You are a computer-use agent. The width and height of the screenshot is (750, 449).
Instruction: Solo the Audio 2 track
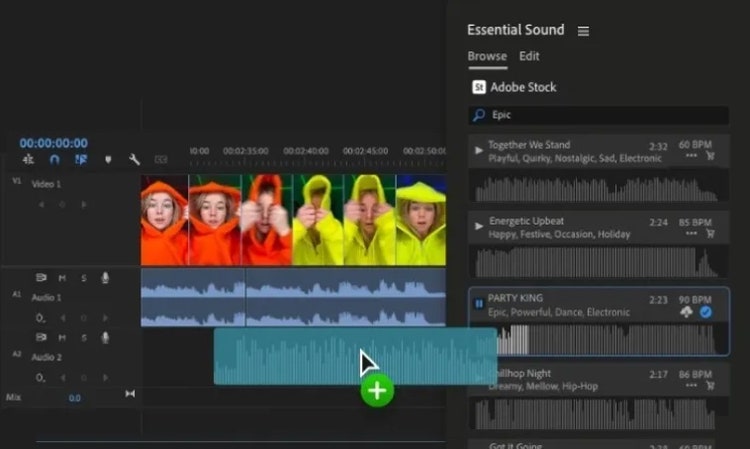(x=83, y=338)
